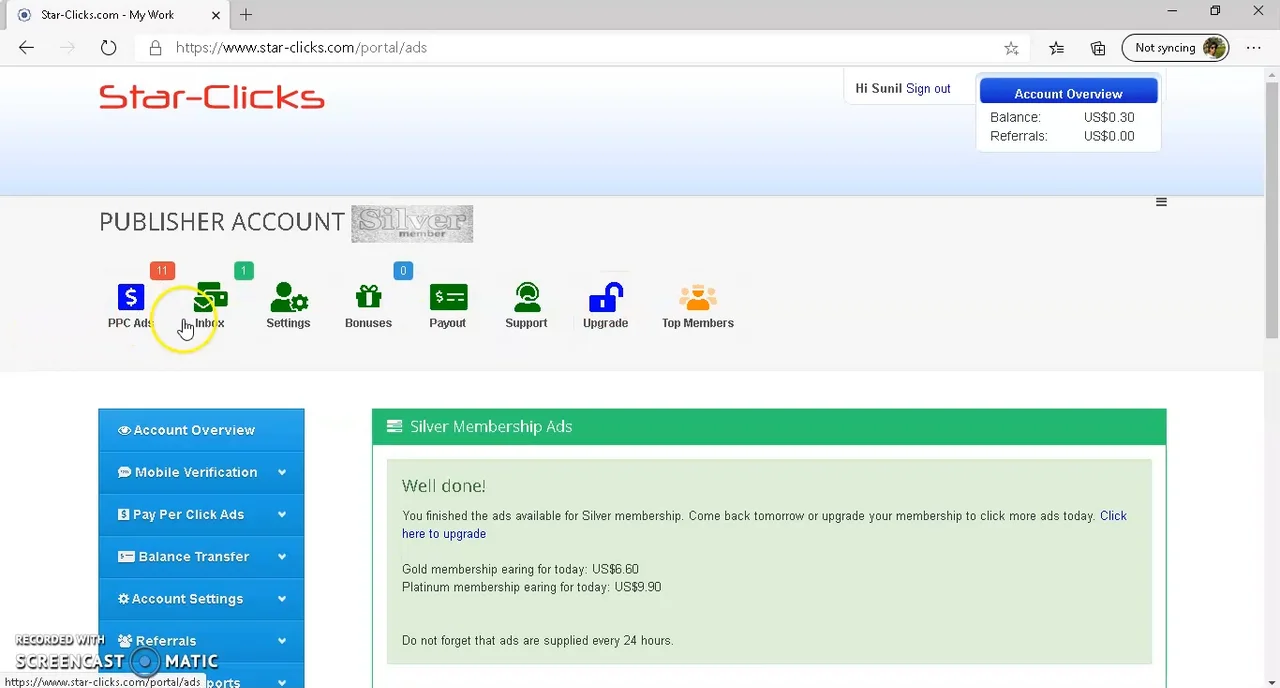Add page to favorites star icon
The width and height of the screenshot is (1280, 688).
[x=1011, y=48]
